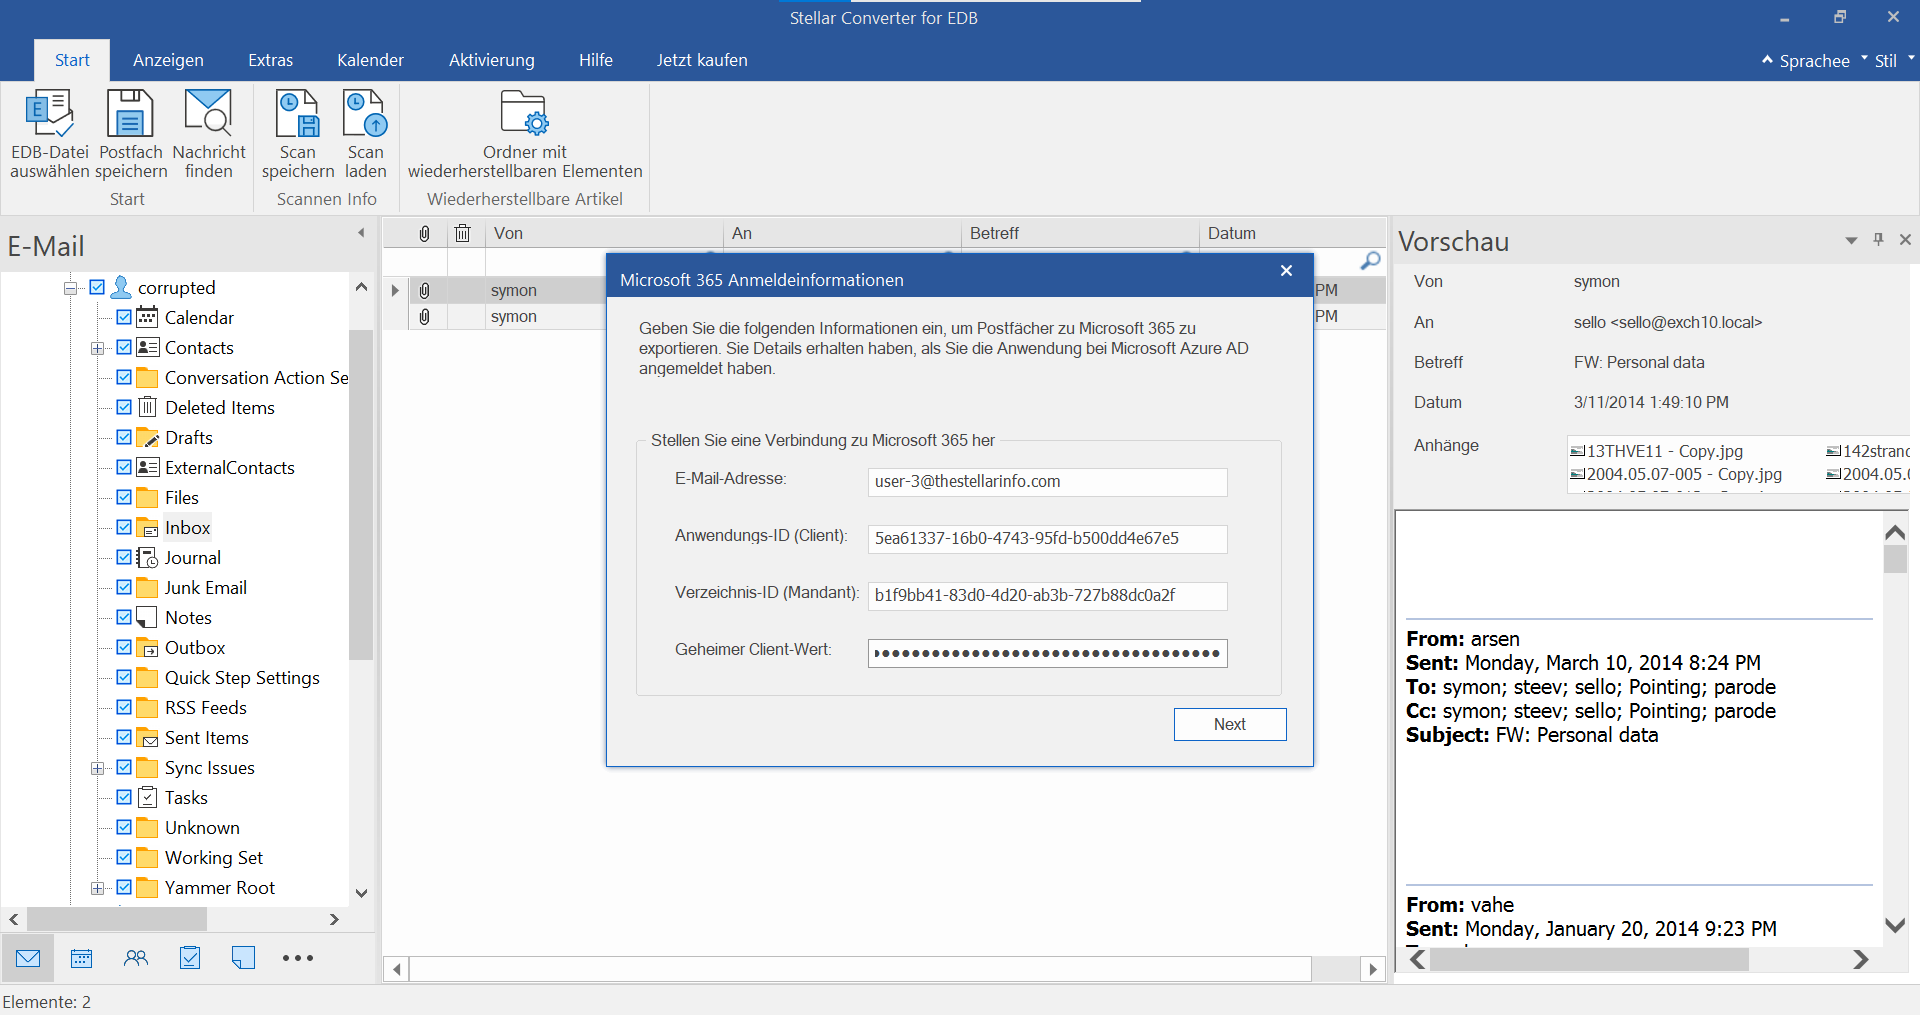Open the Anzeigen ribbon tab
Screen dimensions: 1920x1015
coord(168,60)
